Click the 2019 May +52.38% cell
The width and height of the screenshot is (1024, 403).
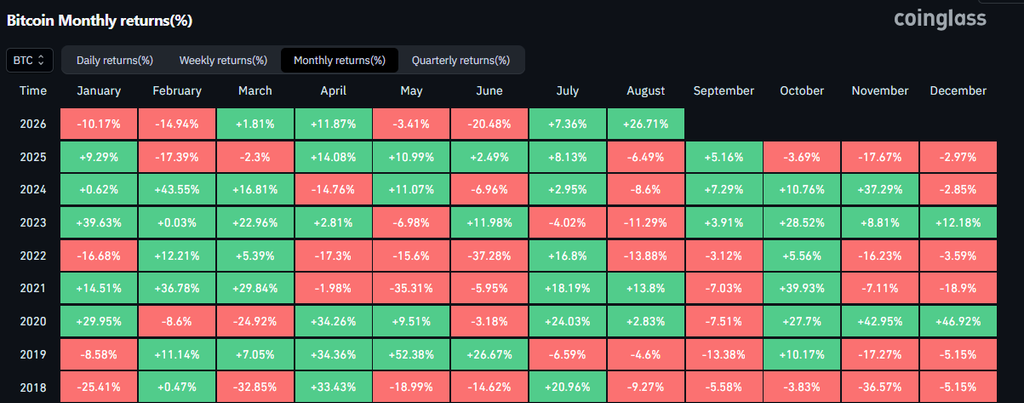point(411,355)
